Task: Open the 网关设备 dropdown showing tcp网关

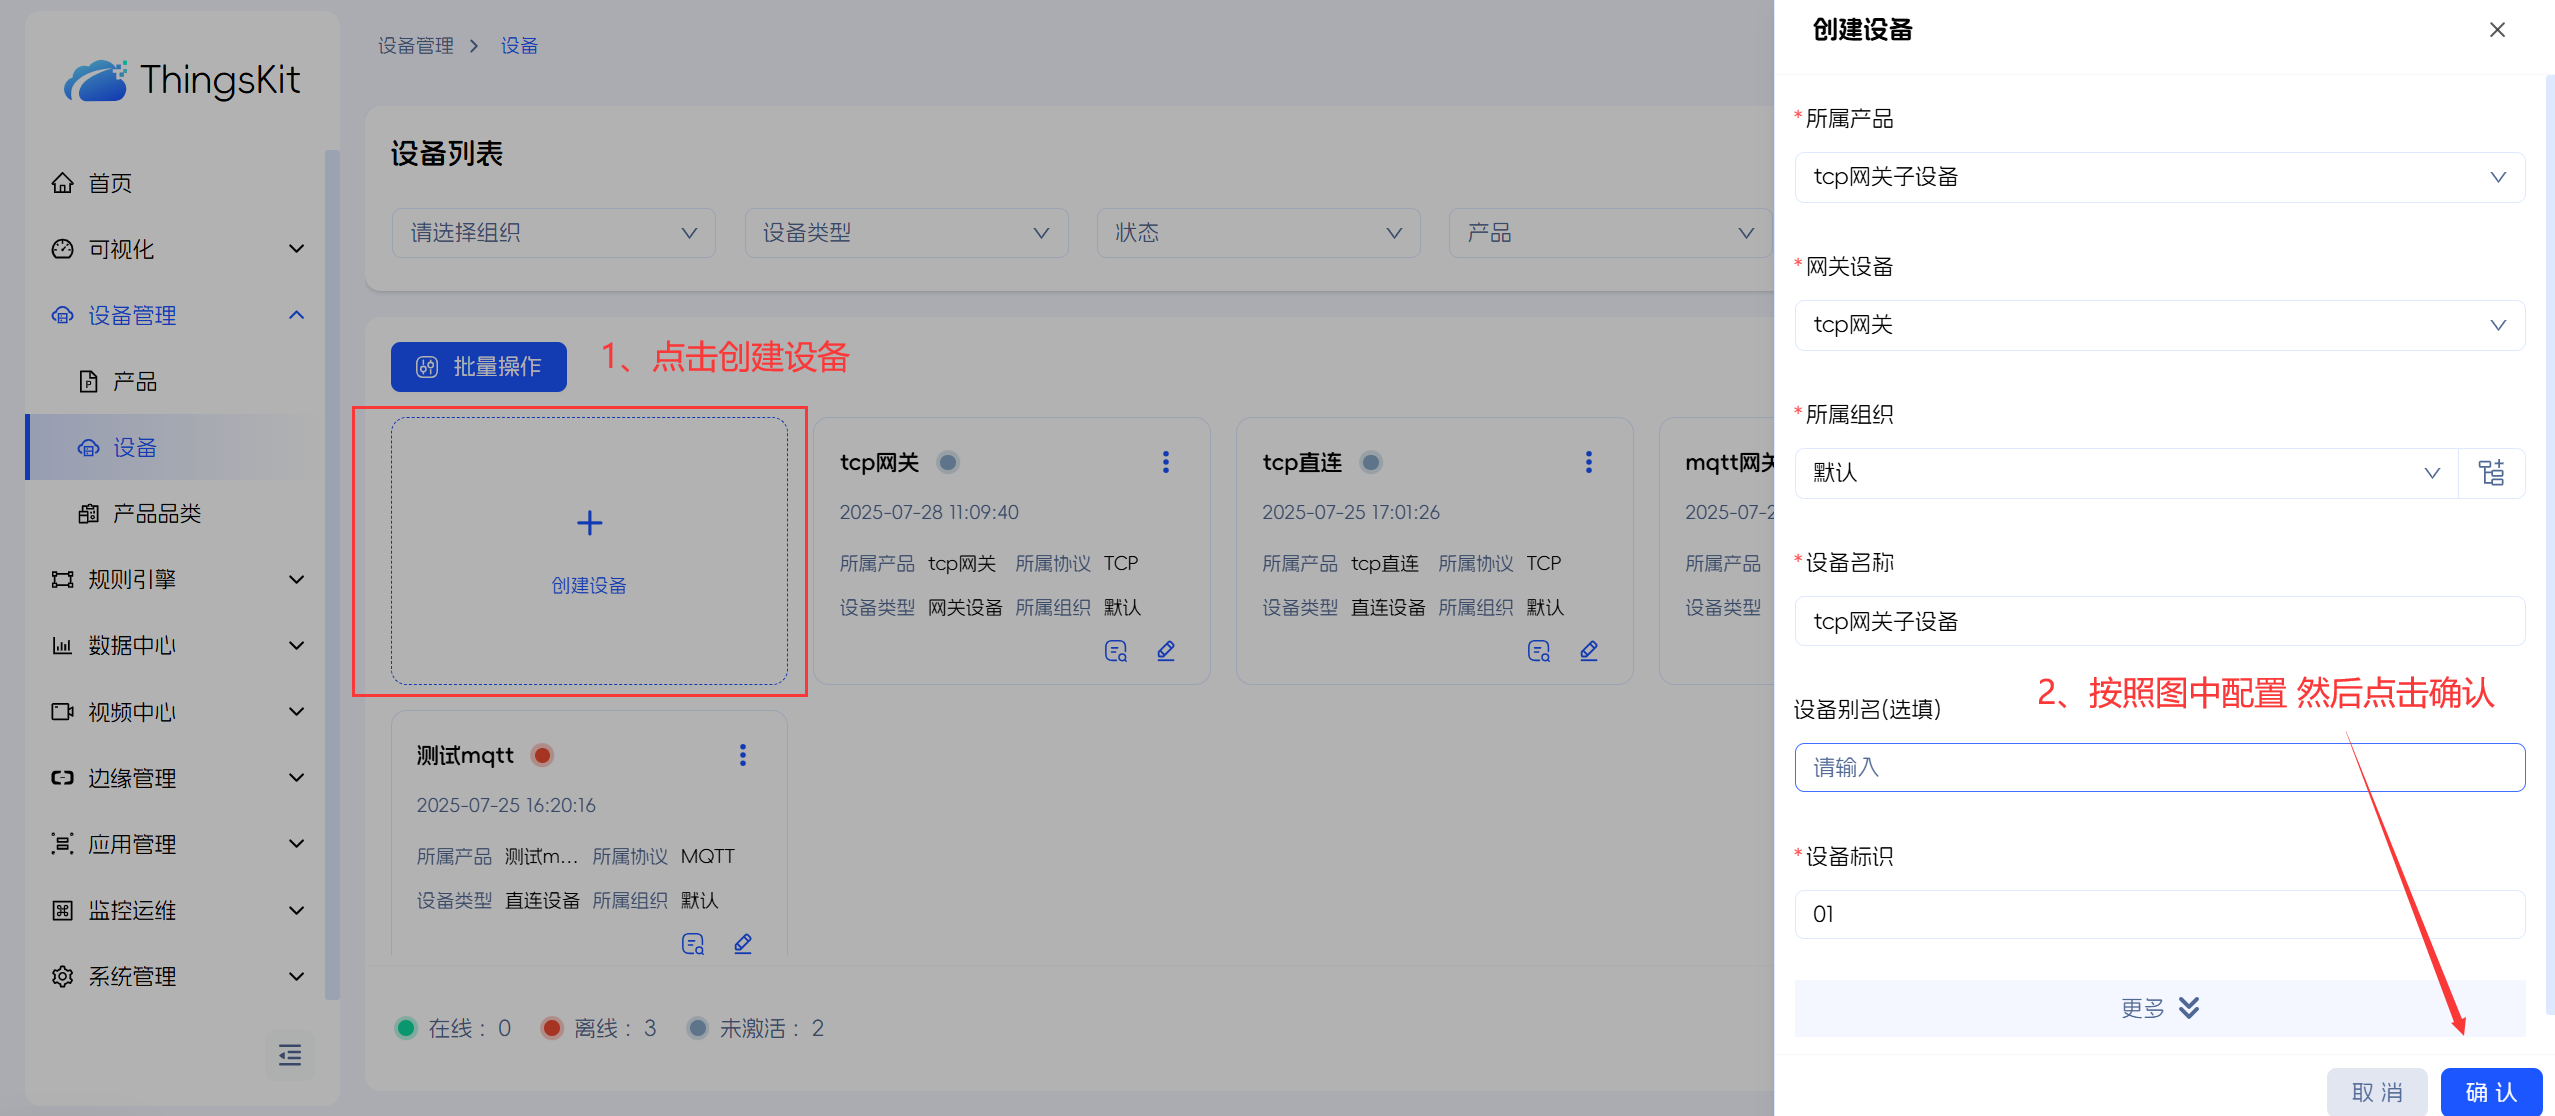Action: point(2159,325)
